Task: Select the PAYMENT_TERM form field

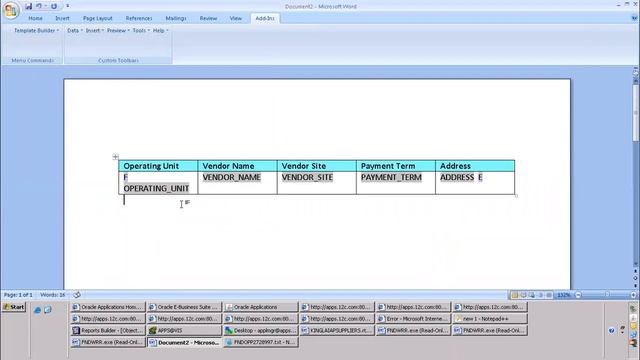Action: tap(391, 178)
